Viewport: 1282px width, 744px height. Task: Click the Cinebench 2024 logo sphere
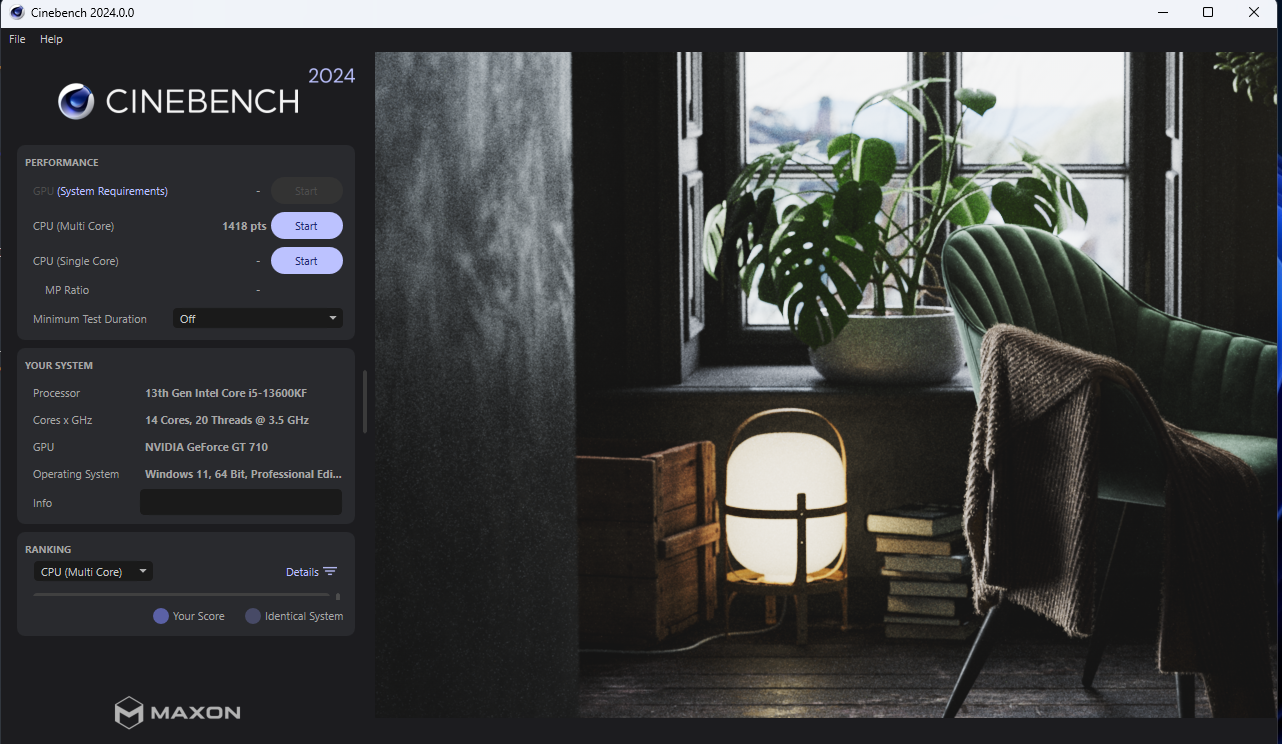(76, 101)
